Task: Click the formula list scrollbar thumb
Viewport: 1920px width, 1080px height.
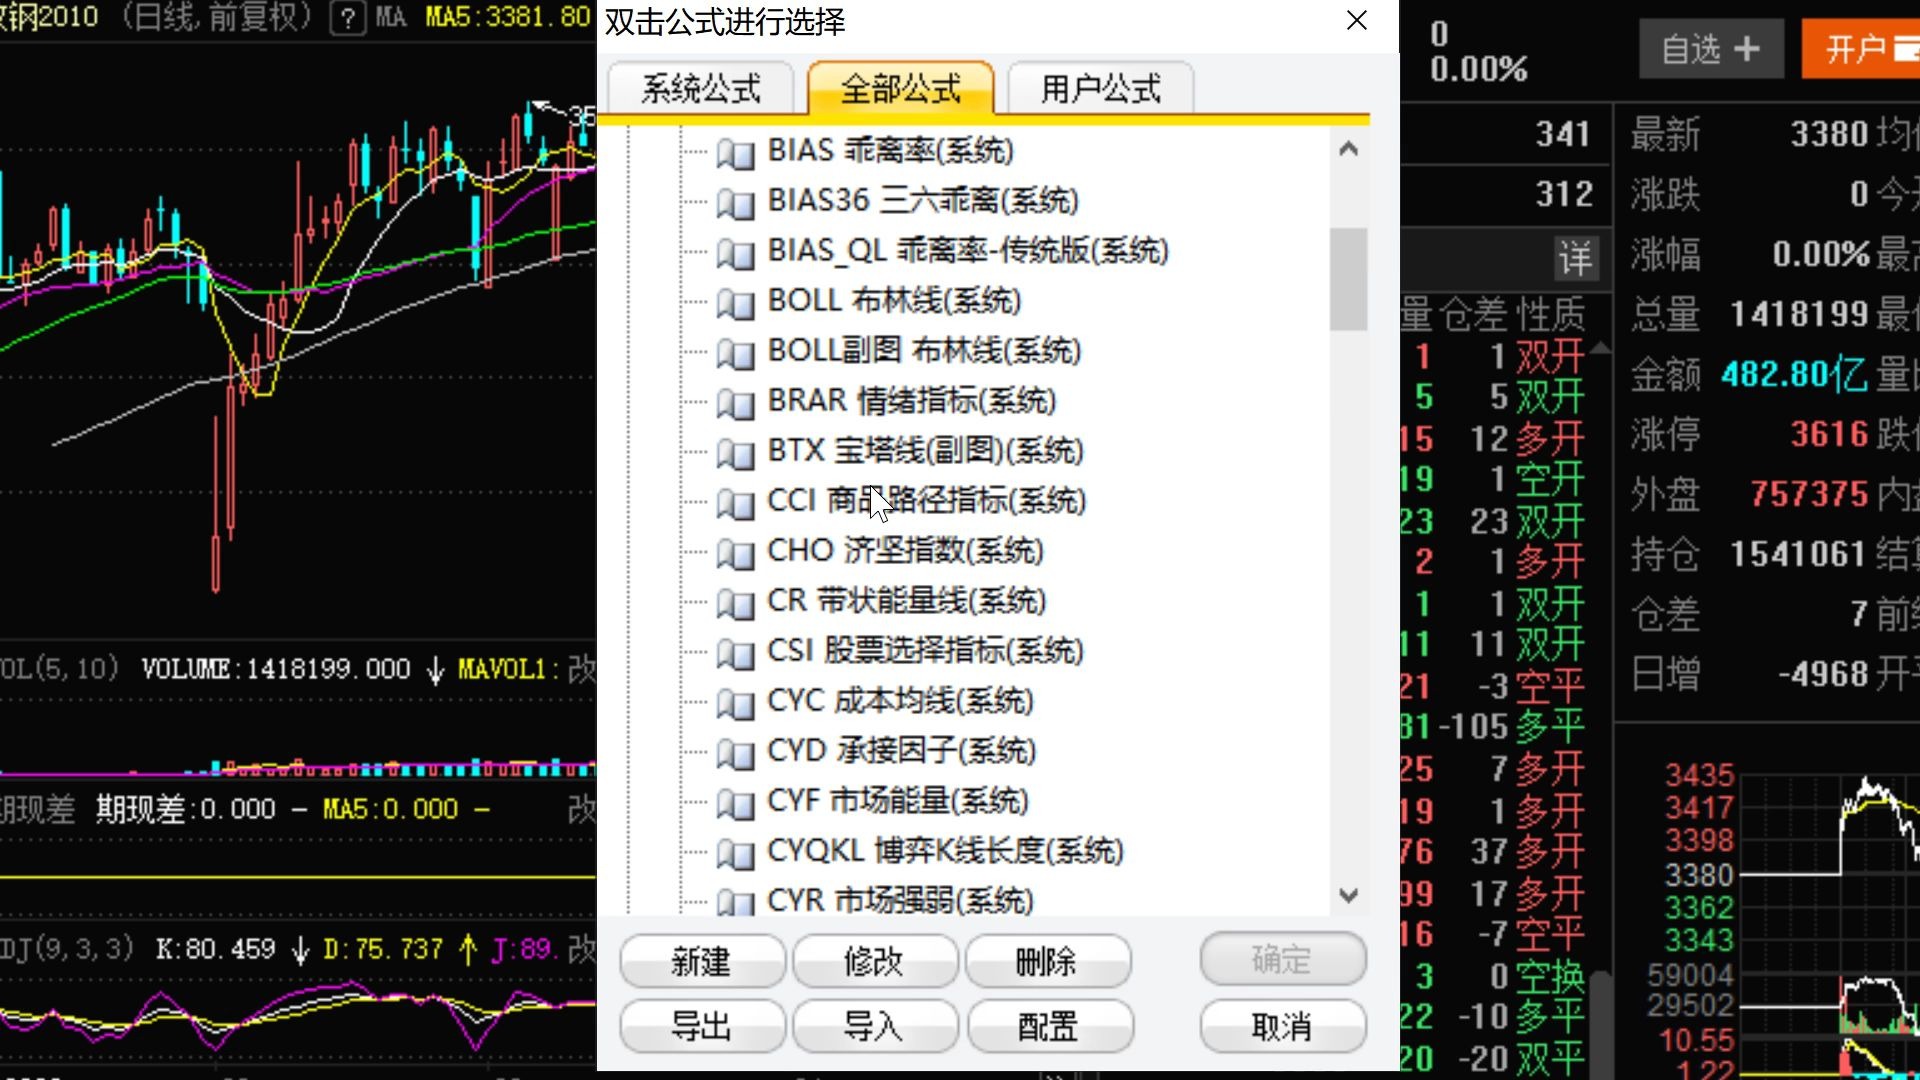Action: point(1348,279)
